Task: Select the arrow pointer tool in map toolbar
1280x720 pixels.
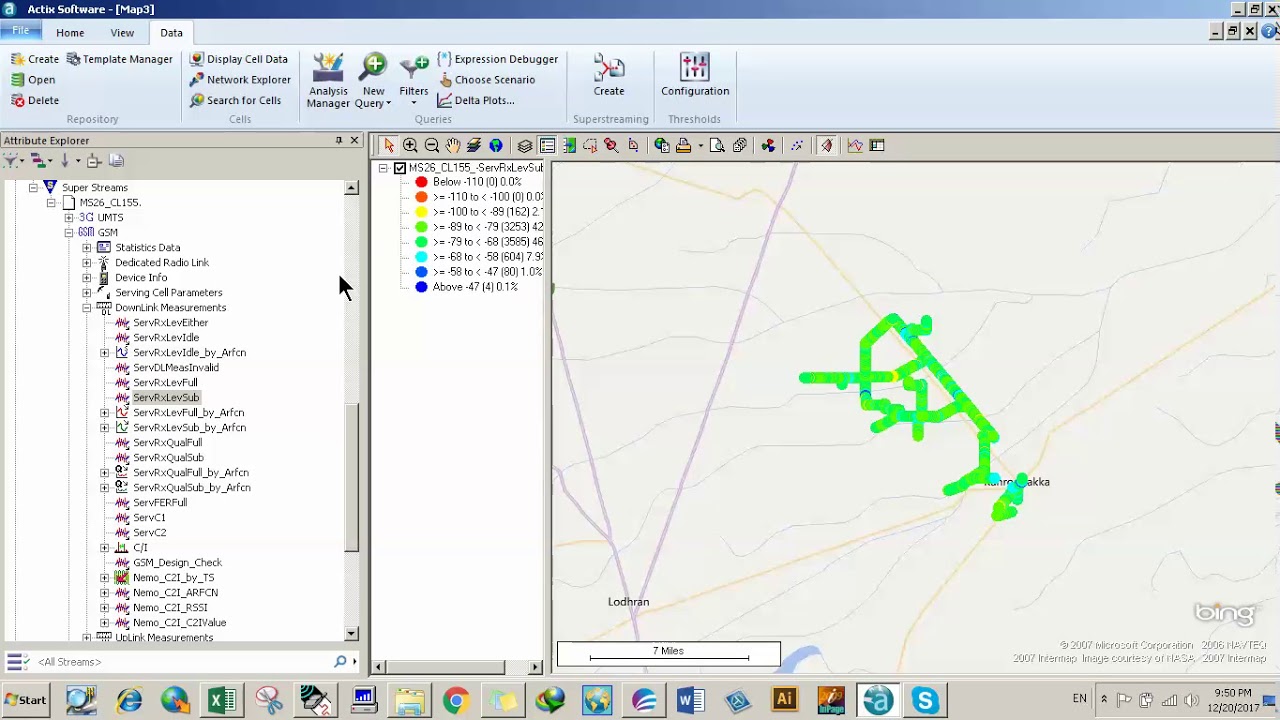Action: (x=389, y=146)
